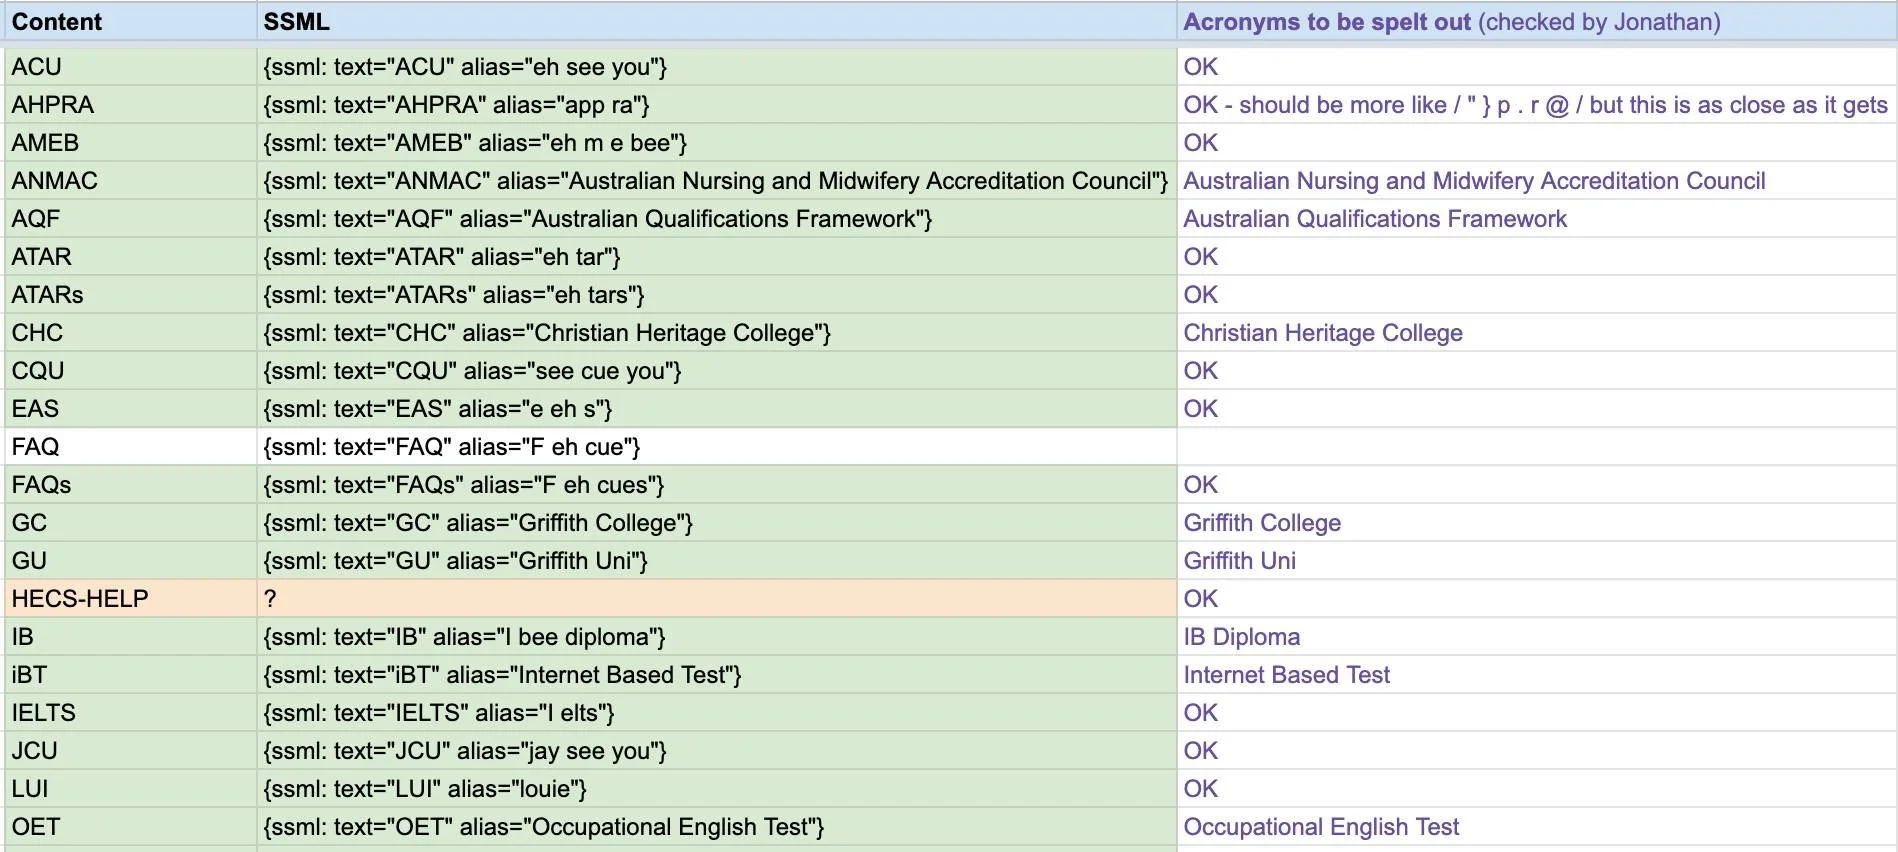The height and width of the screenshot is (852, 1898).
Task: Select the SSML cell with alias "eh see you"
Action: 717,67
